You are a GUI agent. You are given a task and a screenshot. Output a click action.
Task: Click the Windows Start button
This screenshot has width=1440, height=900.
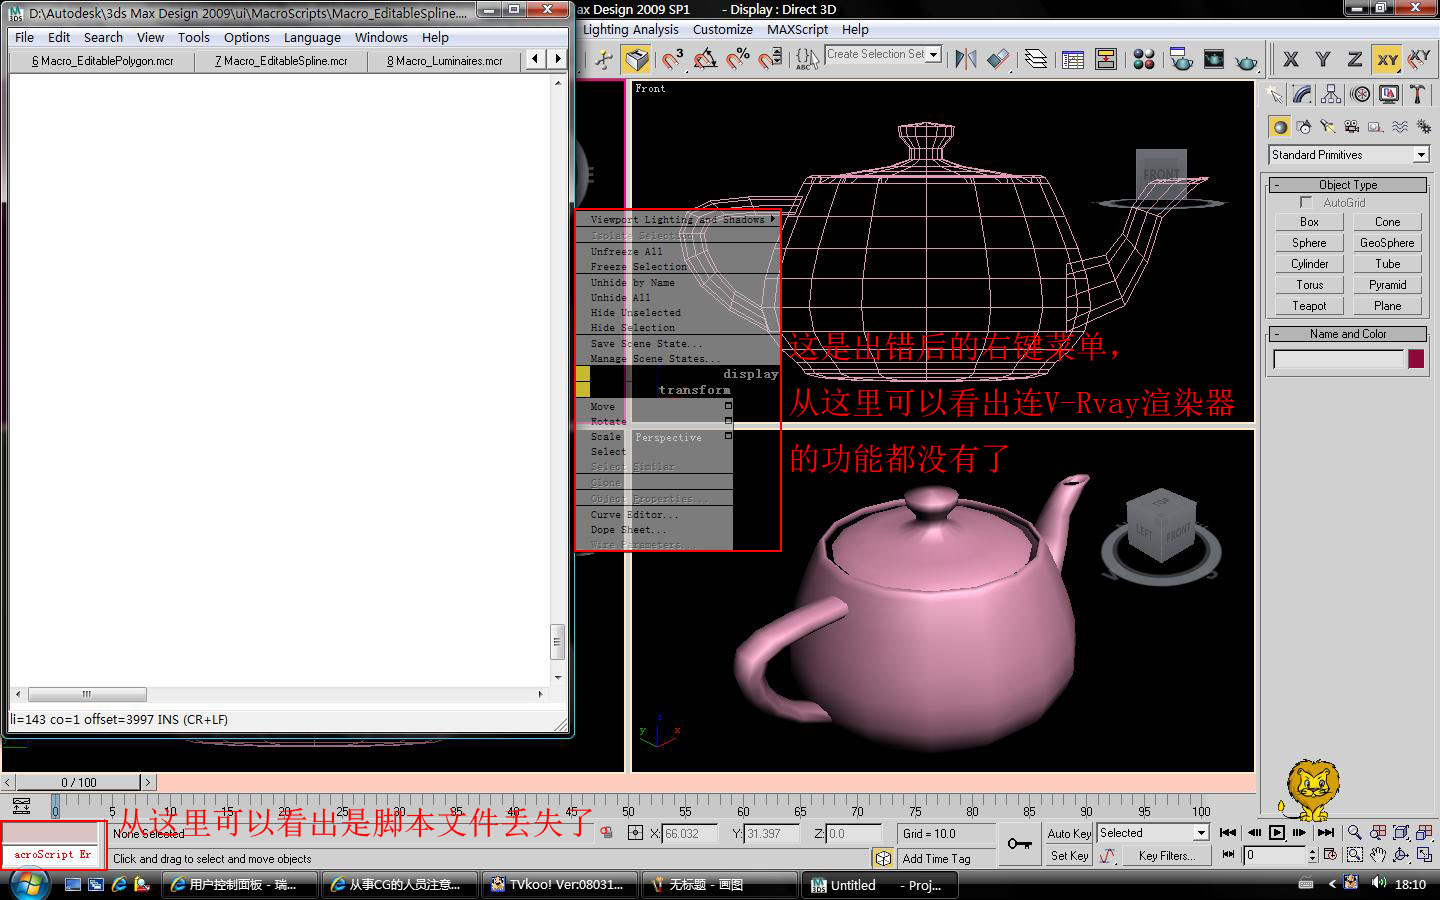tap(28, 884)
